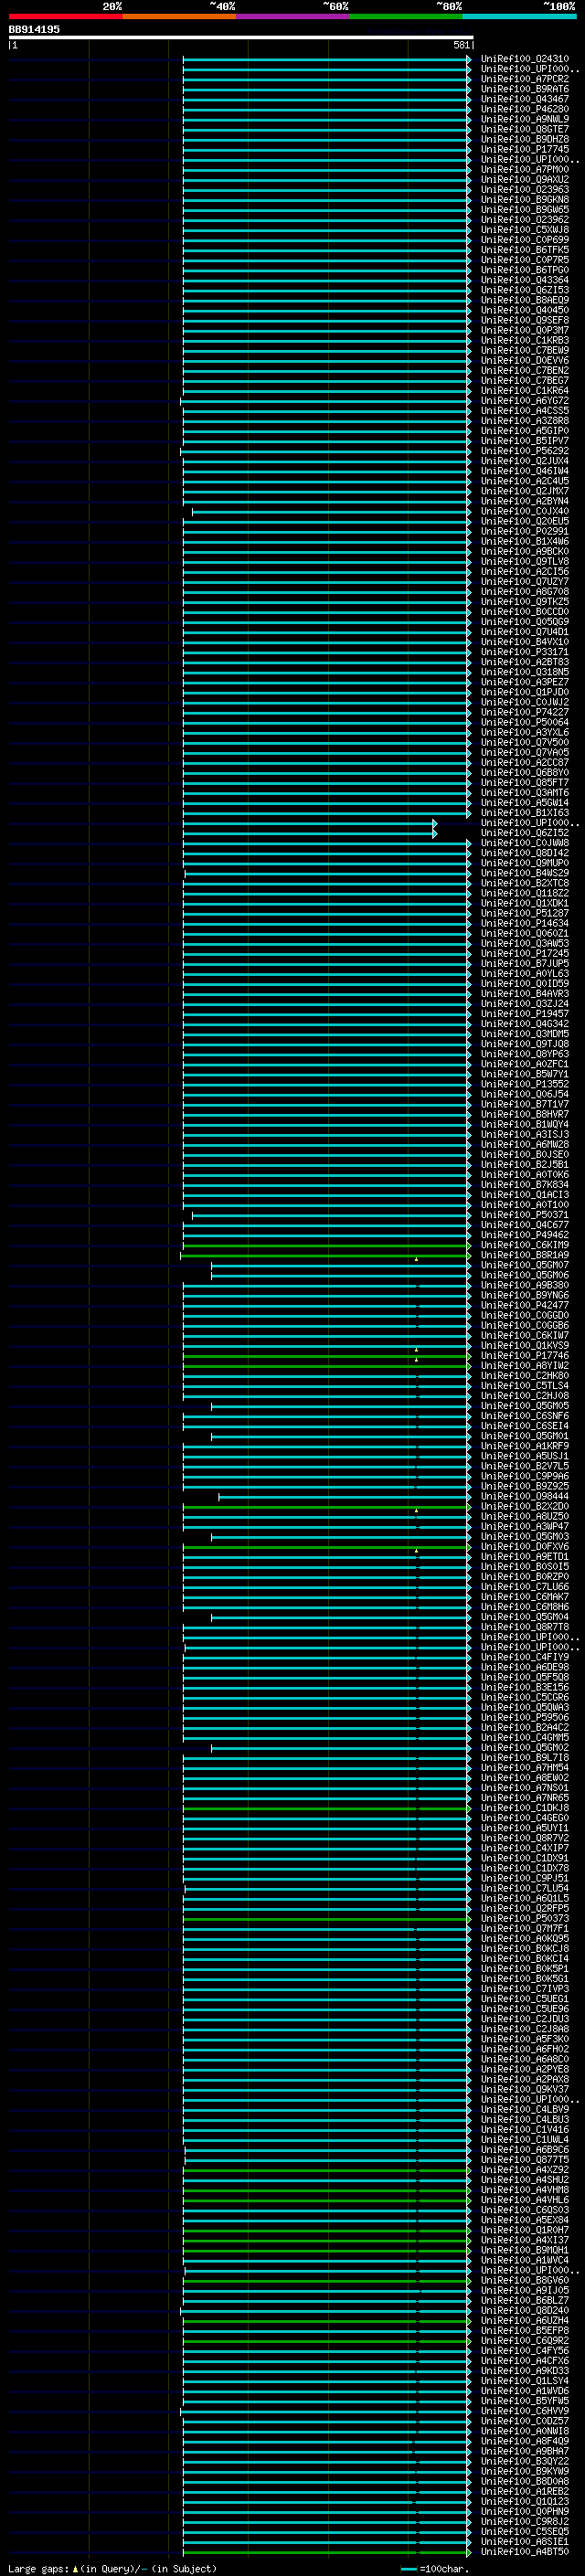Select the UniRef100_A9NWL9 label
The image size is (585, 2576).
click(x=525, y=119)
